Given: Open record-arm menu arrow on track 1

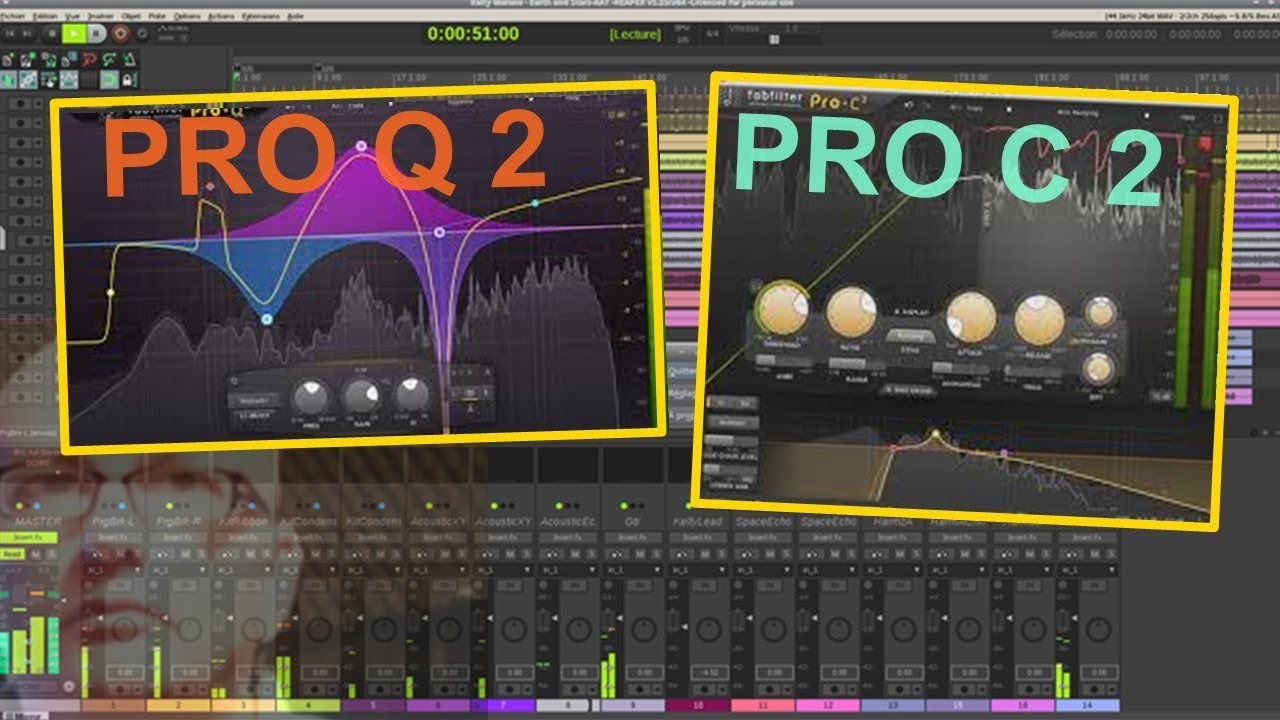Looking at the screenshot, I should point(138,689).
